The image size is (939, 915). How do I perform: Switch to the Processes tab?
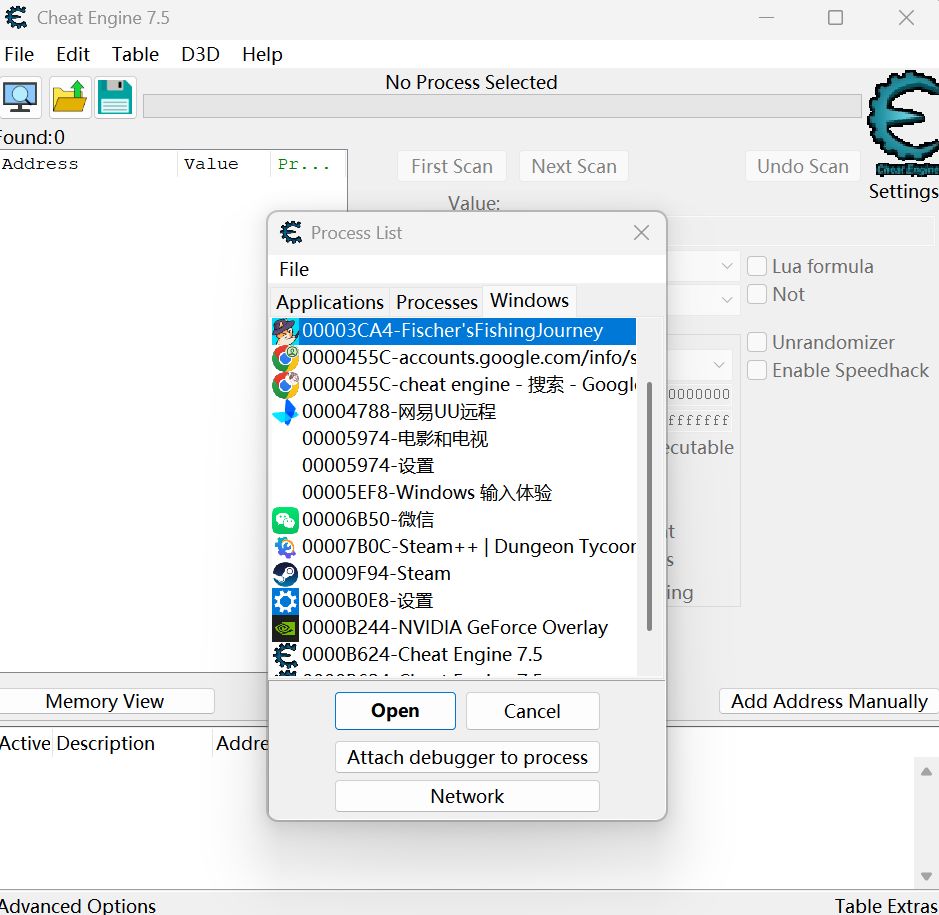point(437,302)
